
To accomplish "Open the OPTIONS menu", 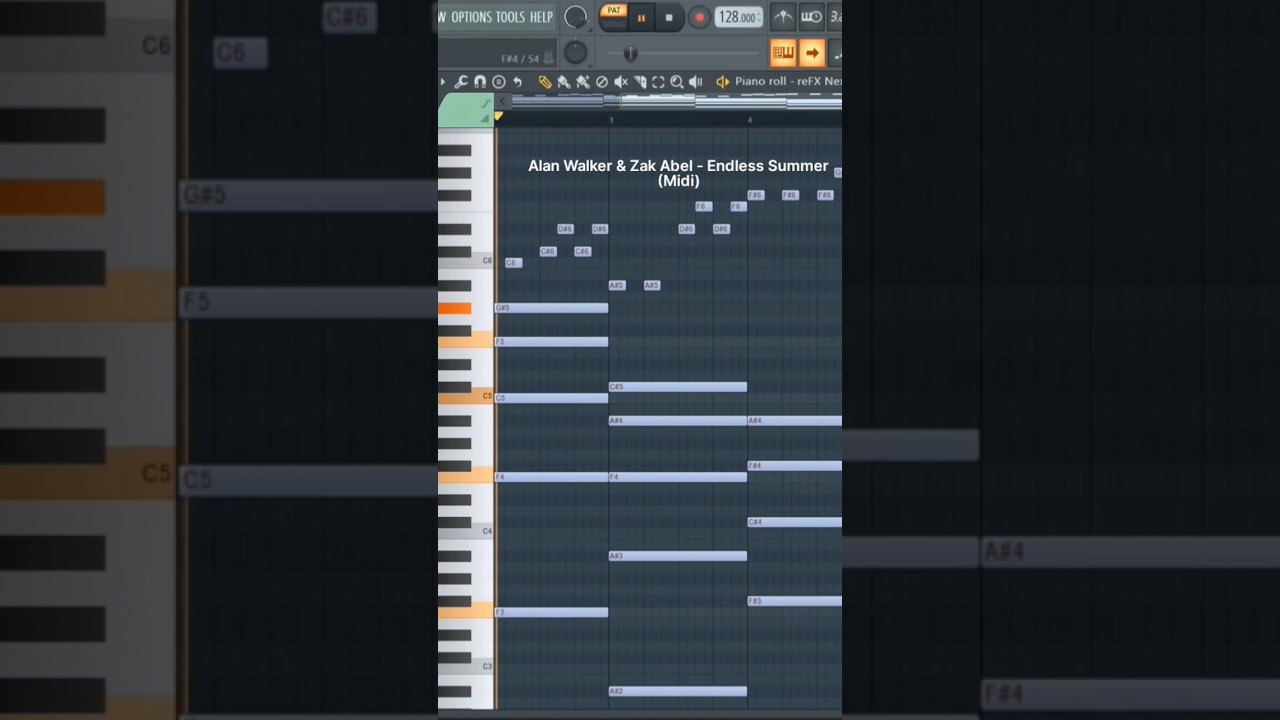I will point(472,17).
